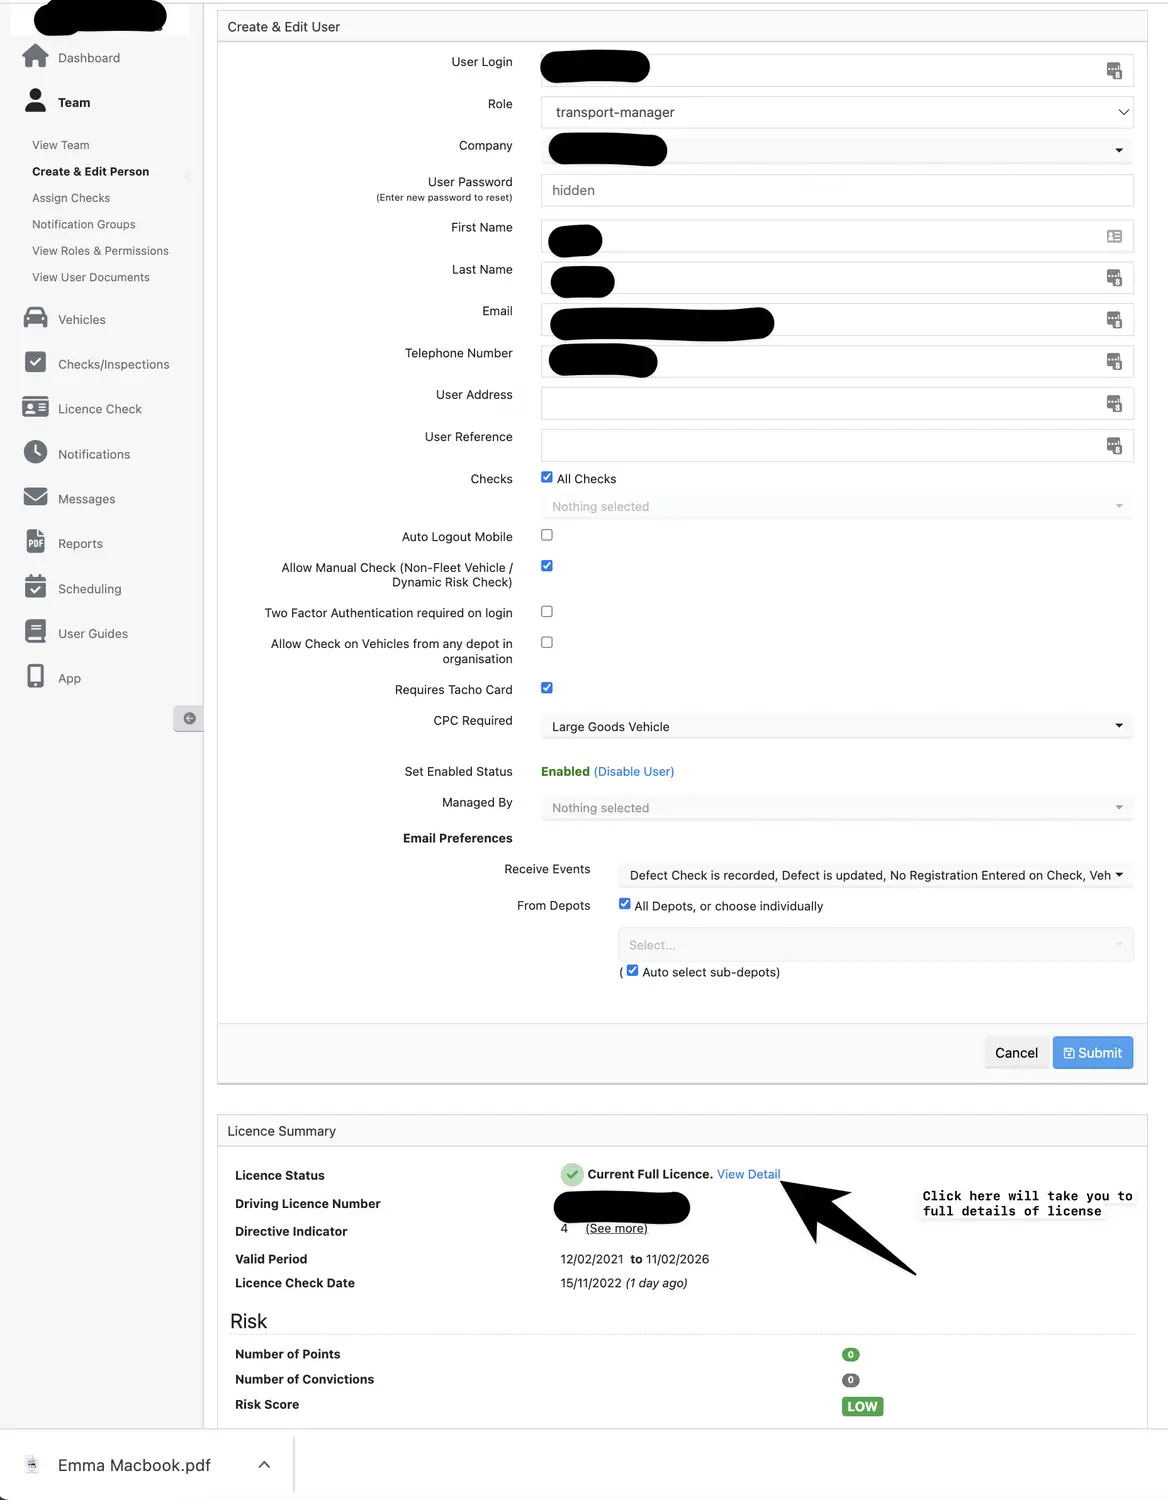Open the Role dropdown showing transport-manager
The image size is (1168, 1500).
coord(836,112)
